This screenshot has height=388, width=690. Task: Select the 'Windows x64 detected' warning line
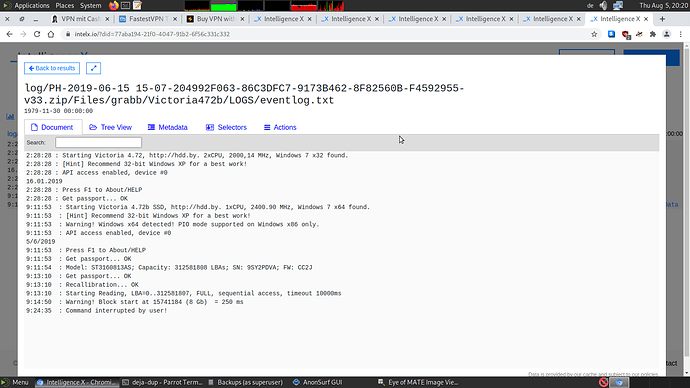pos(172,224)
